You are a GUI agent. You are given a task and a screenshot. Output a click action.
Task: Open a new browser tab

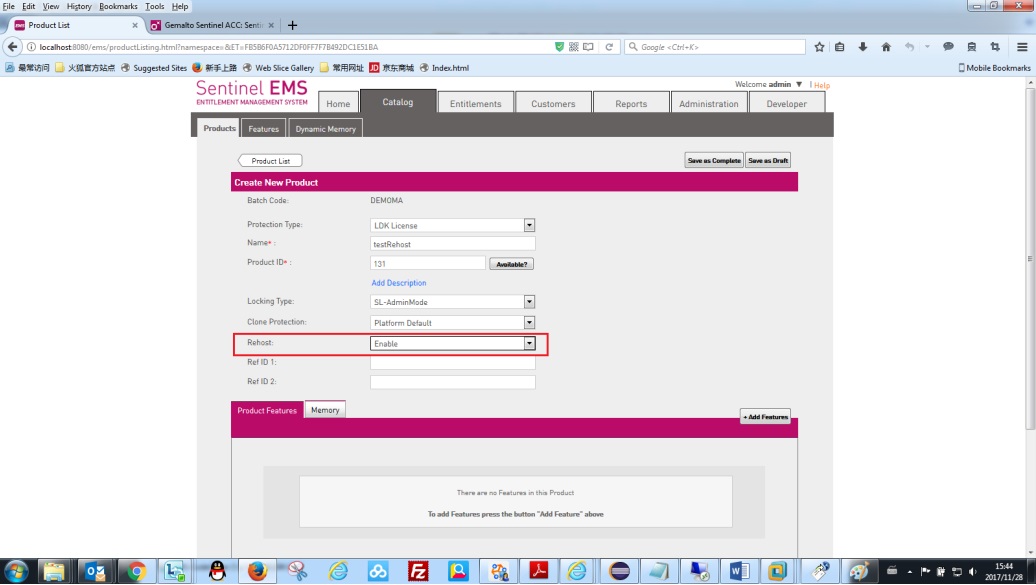coord(292,25)
